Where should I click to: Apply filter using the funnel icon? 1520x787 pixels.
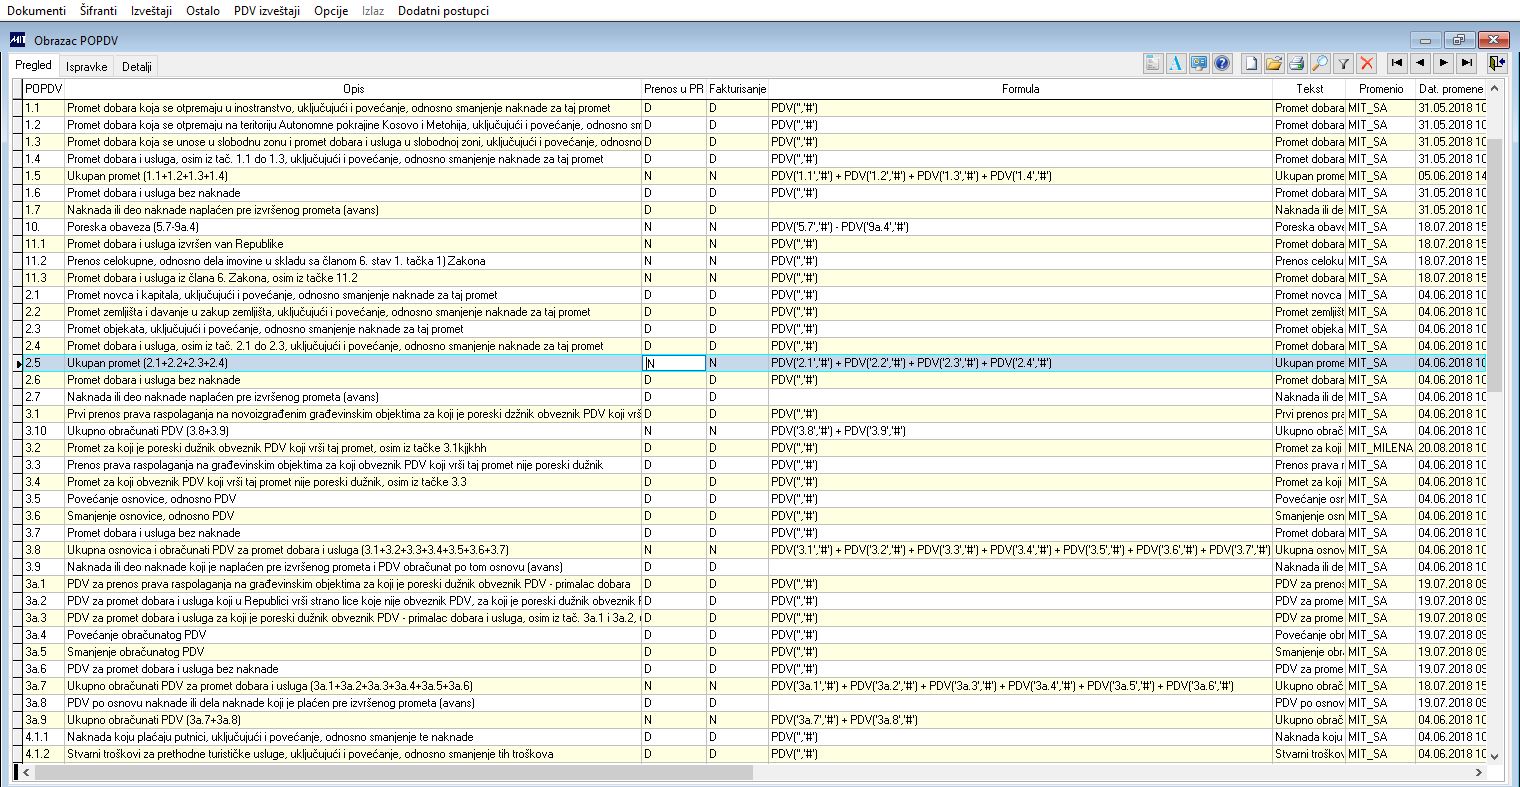[1344, 63]
